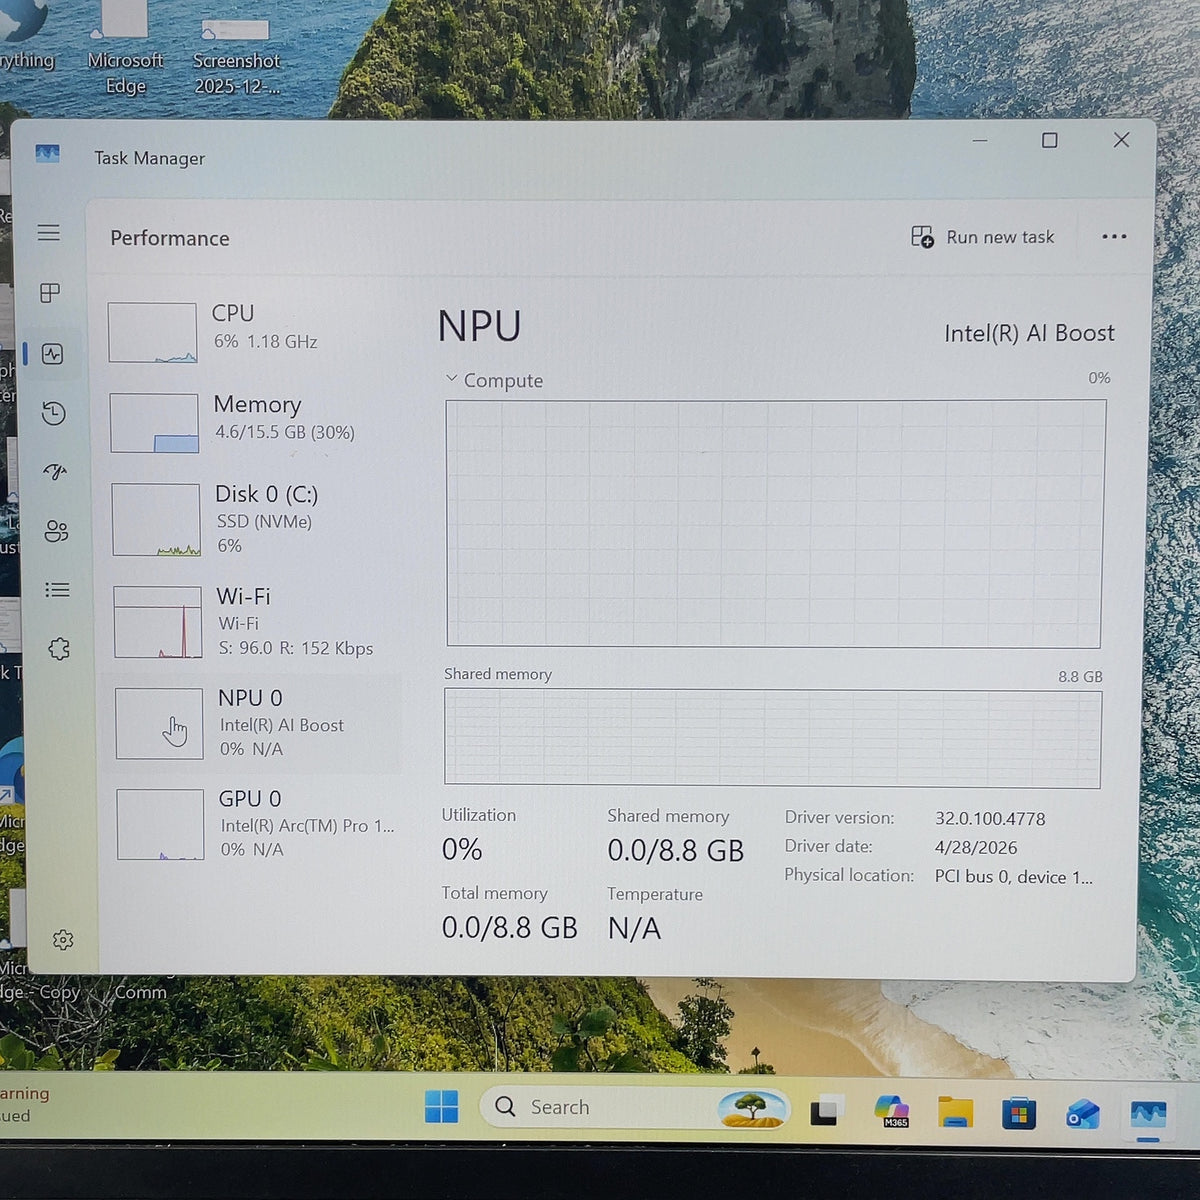Open Task View icon on taskbar
The width and height of the screenshot is (1200, 1200).
tap(826, 1111)
